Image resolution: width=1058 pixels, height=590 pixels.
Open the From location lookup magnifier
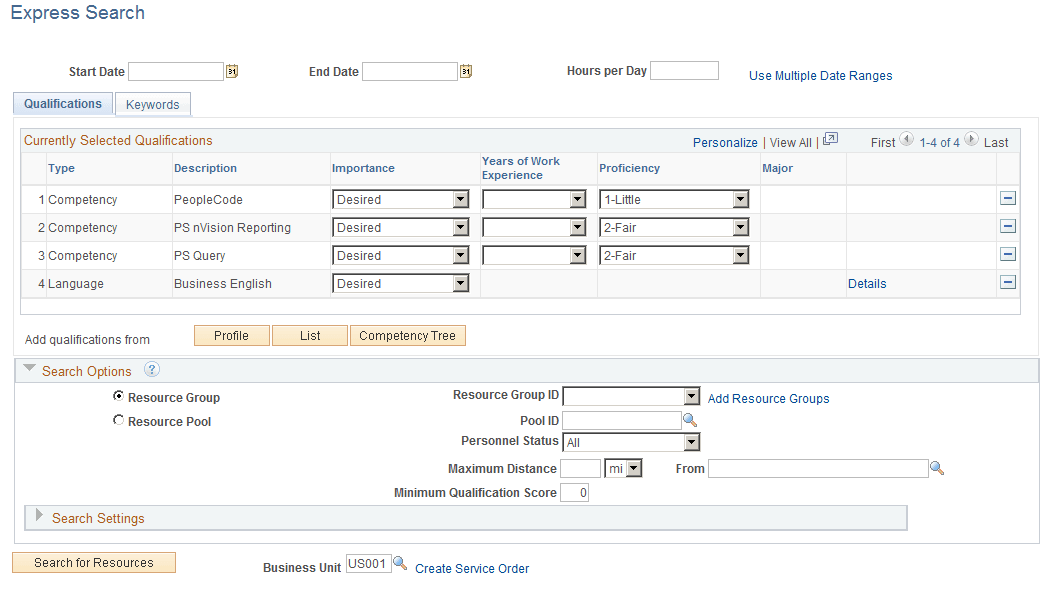[937, 468]
